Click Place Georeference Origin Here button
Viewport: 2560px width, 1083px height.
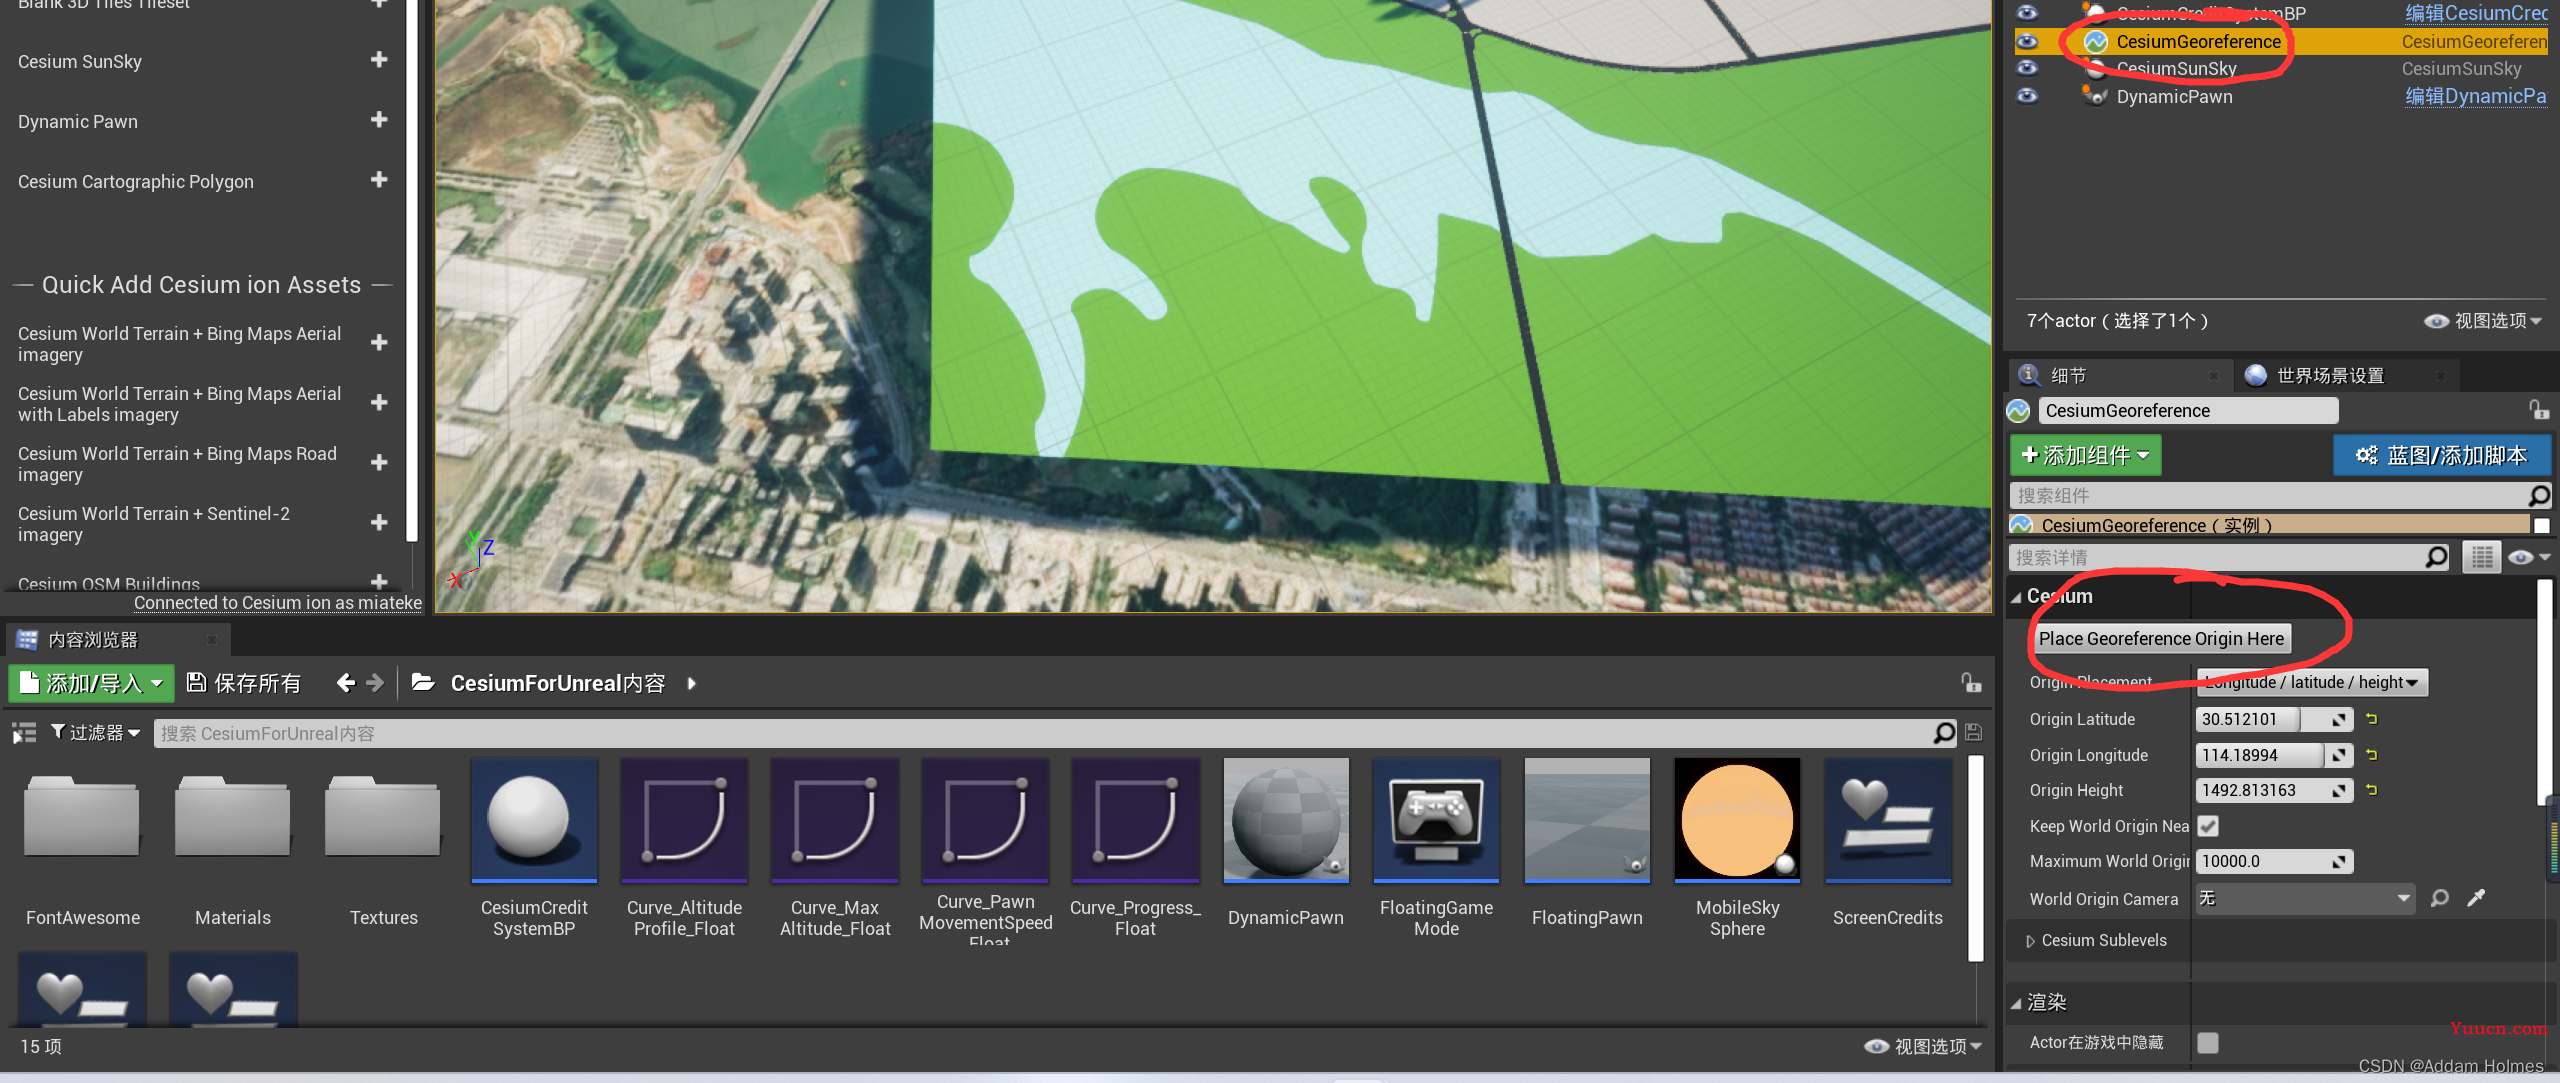point(2161,639)
